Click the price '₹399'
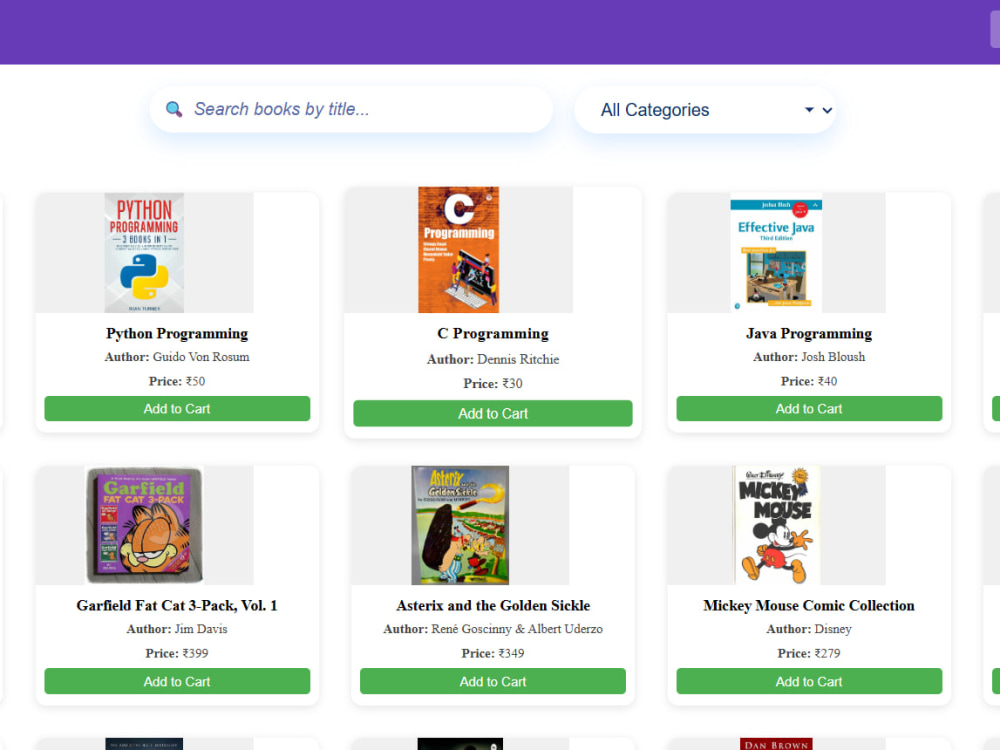 [196, 653]
